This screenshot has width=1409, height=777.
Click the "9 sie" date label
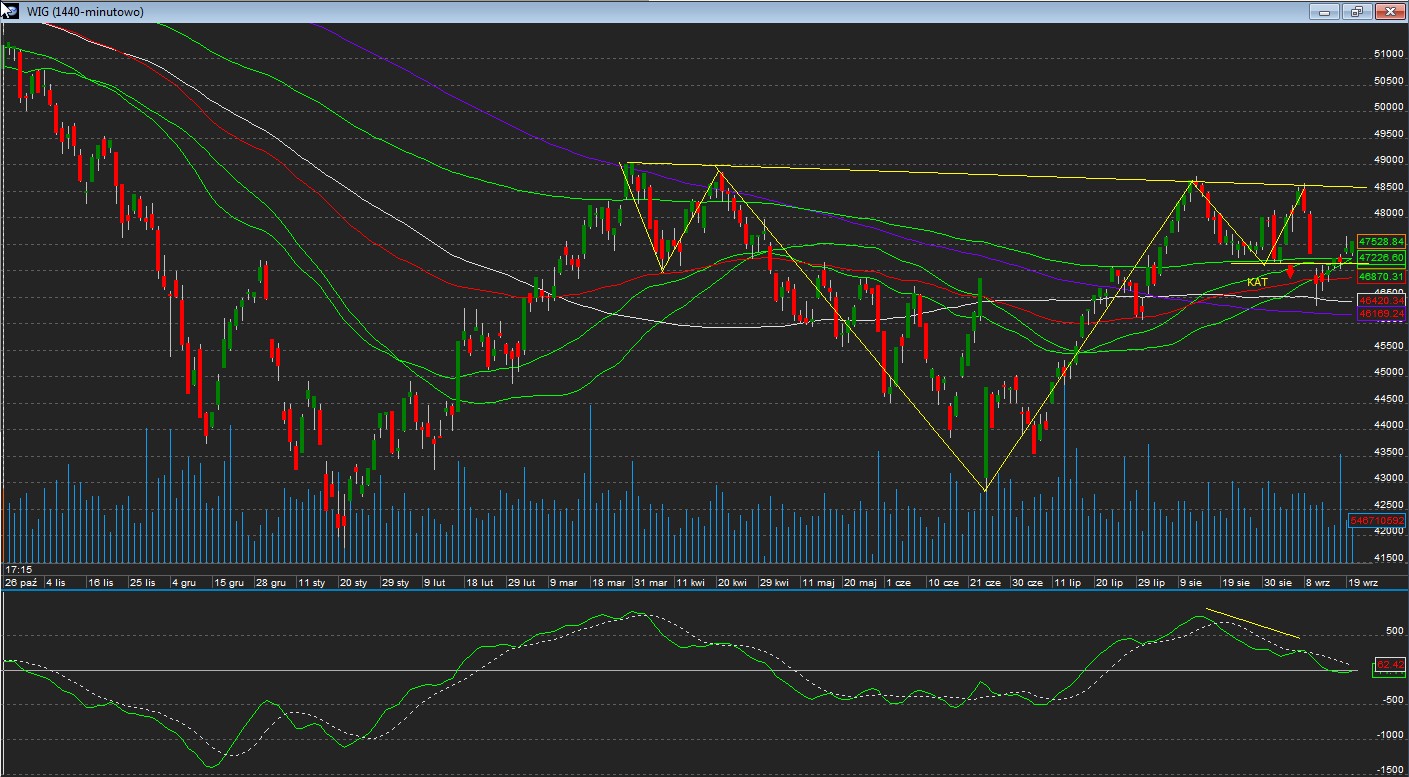tap(1192, 581)
